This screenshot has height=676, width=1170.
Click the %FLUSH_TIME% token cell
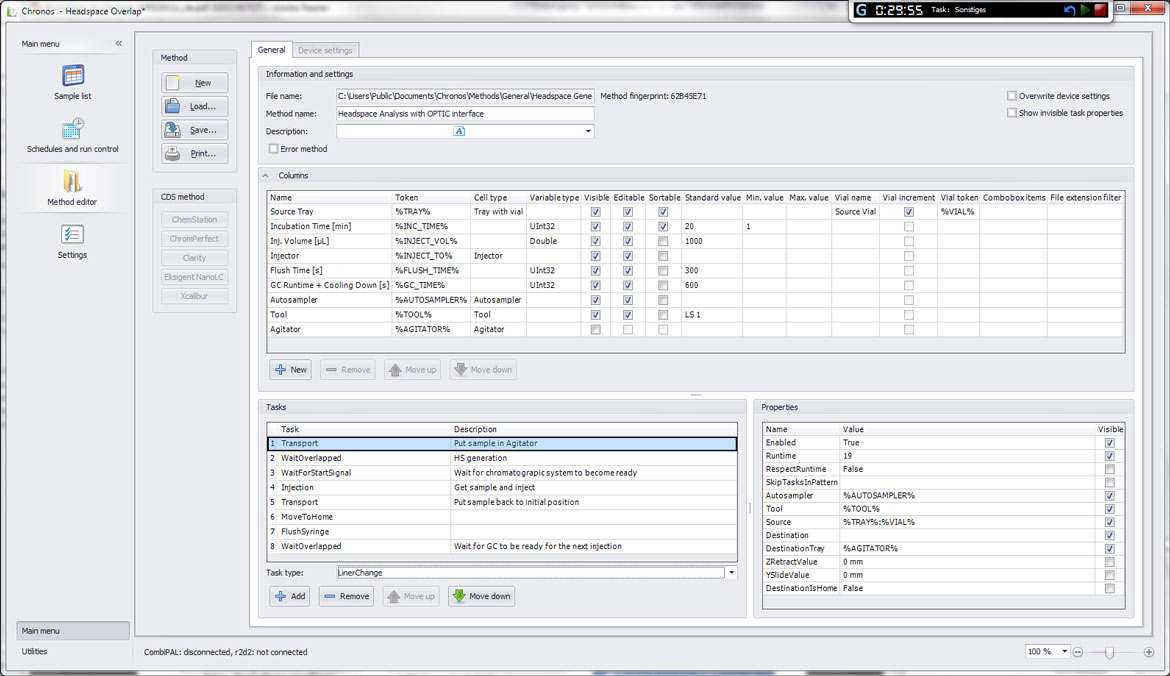pos(431,270)
